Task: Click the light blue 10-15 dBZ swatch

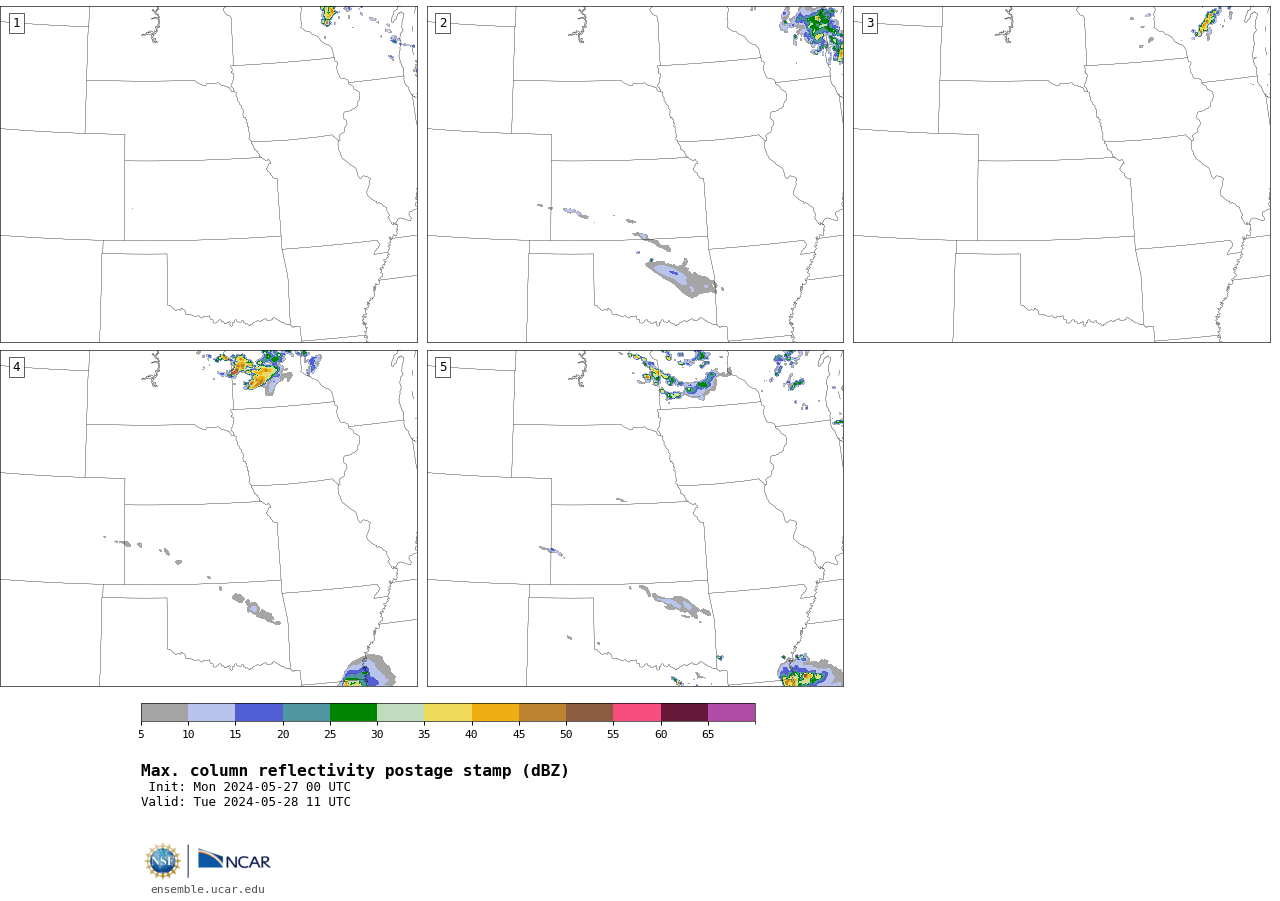Action: coord(212,713)
